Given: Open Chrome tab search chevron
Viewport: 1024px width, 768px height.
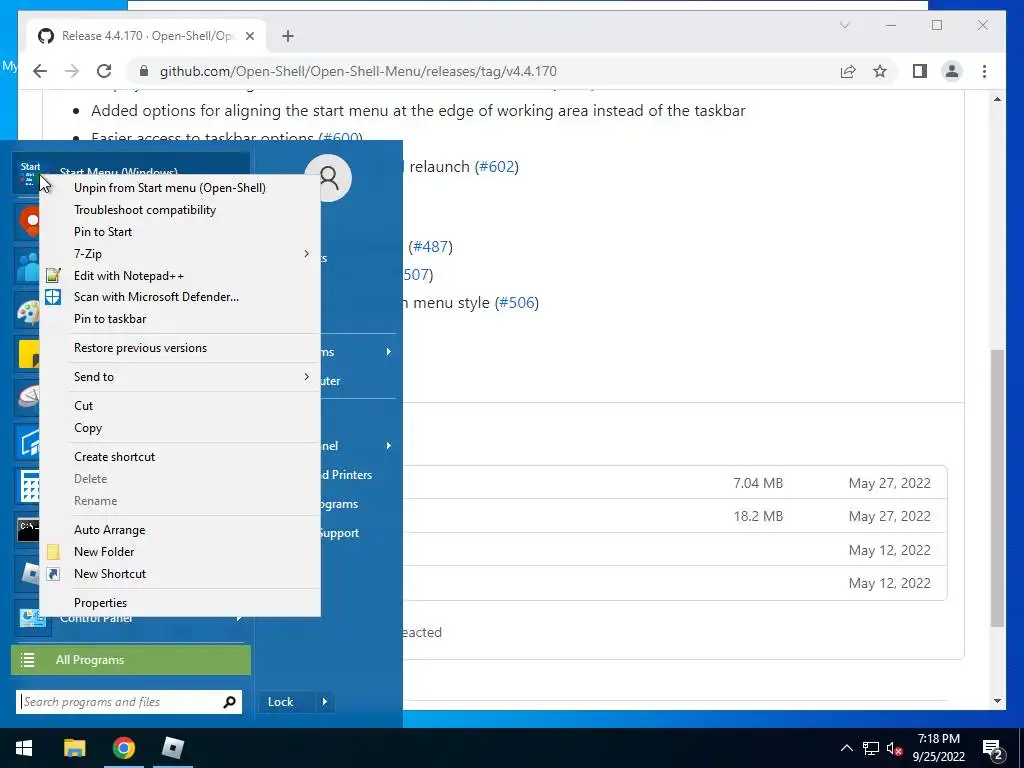Looking at the screenshot, I should tap(844, 25).
